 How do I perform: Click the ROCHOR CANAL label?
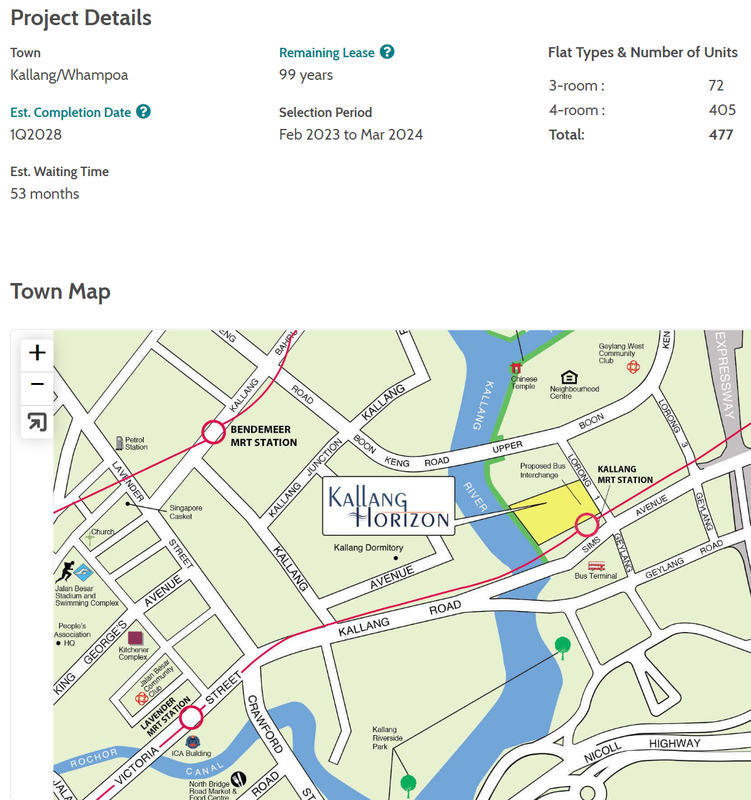146,762
